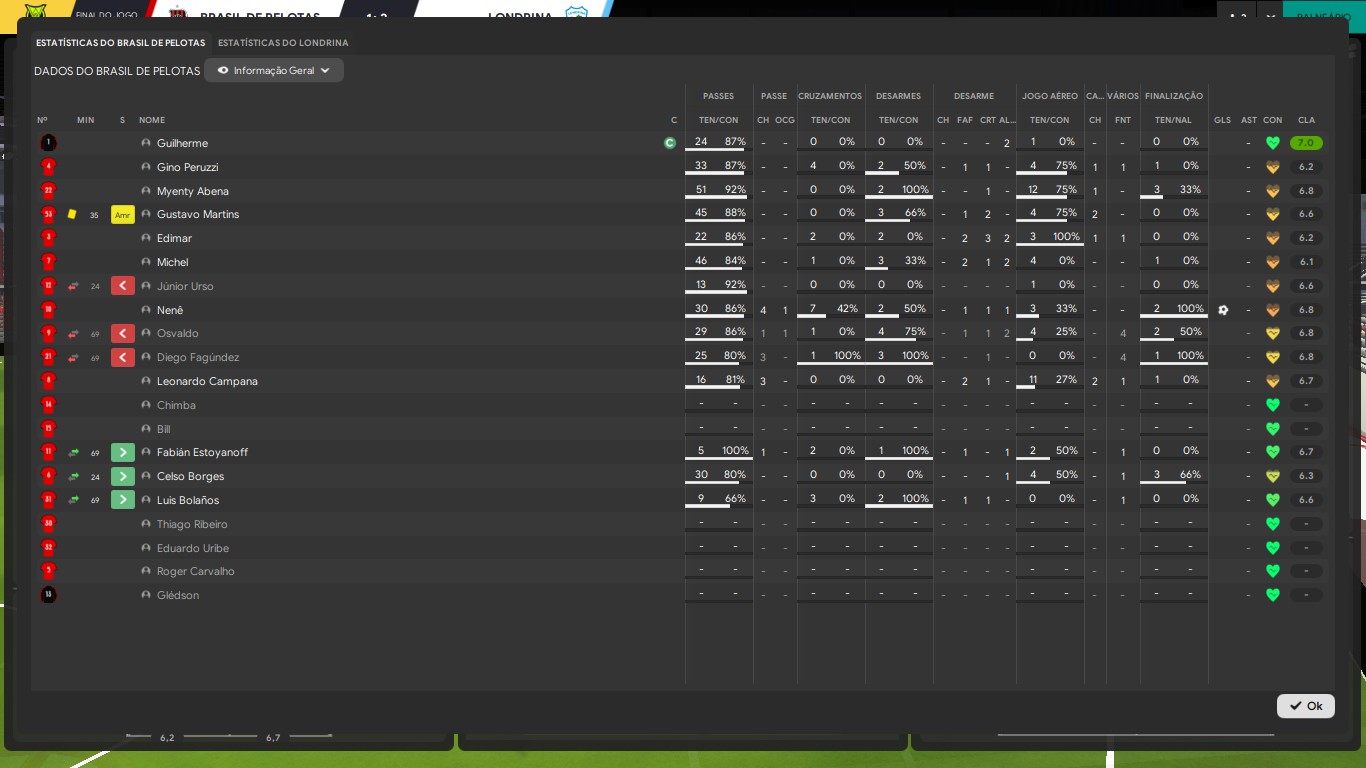Open player Guilherme's name link
This screenshot has width=1366, height=768.
point(182,143)
